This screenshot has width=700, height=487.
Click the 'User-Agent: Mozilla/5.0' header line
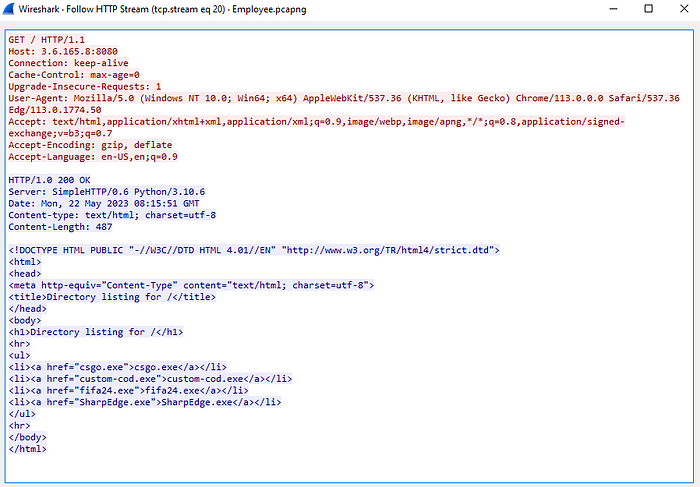[x=344, y=98]
